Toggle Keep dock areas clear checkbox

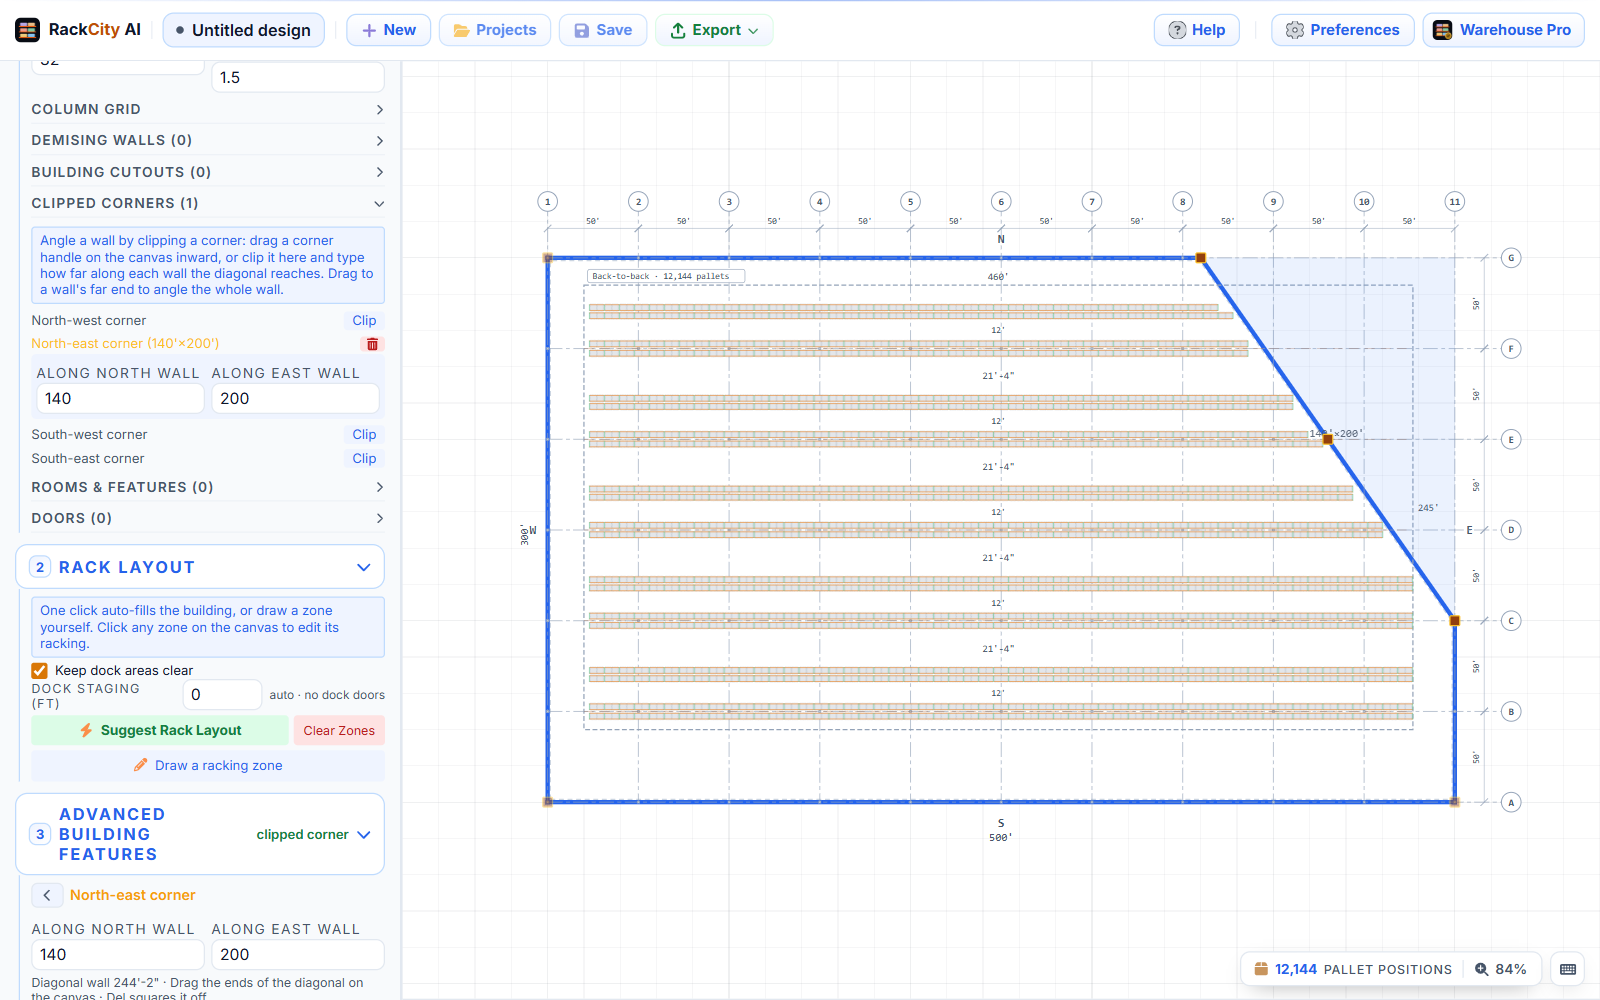click(40, 670)
